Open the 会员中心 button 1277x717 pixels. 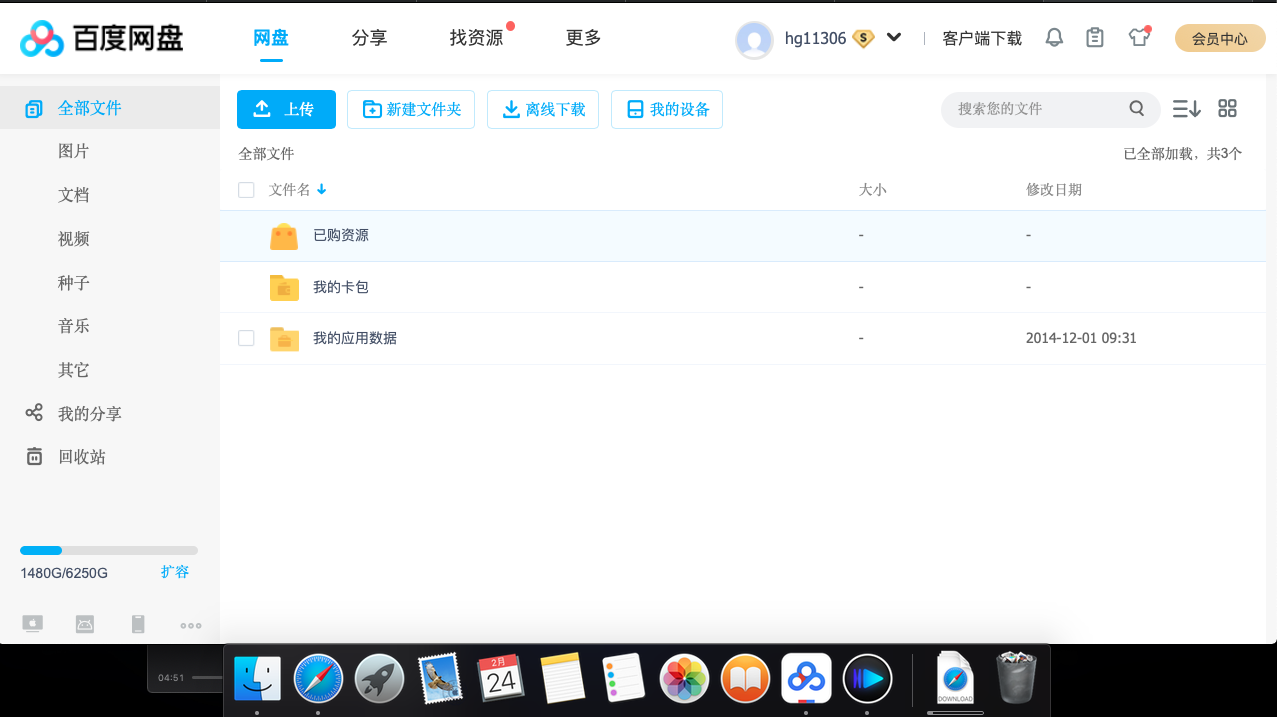1220,38
